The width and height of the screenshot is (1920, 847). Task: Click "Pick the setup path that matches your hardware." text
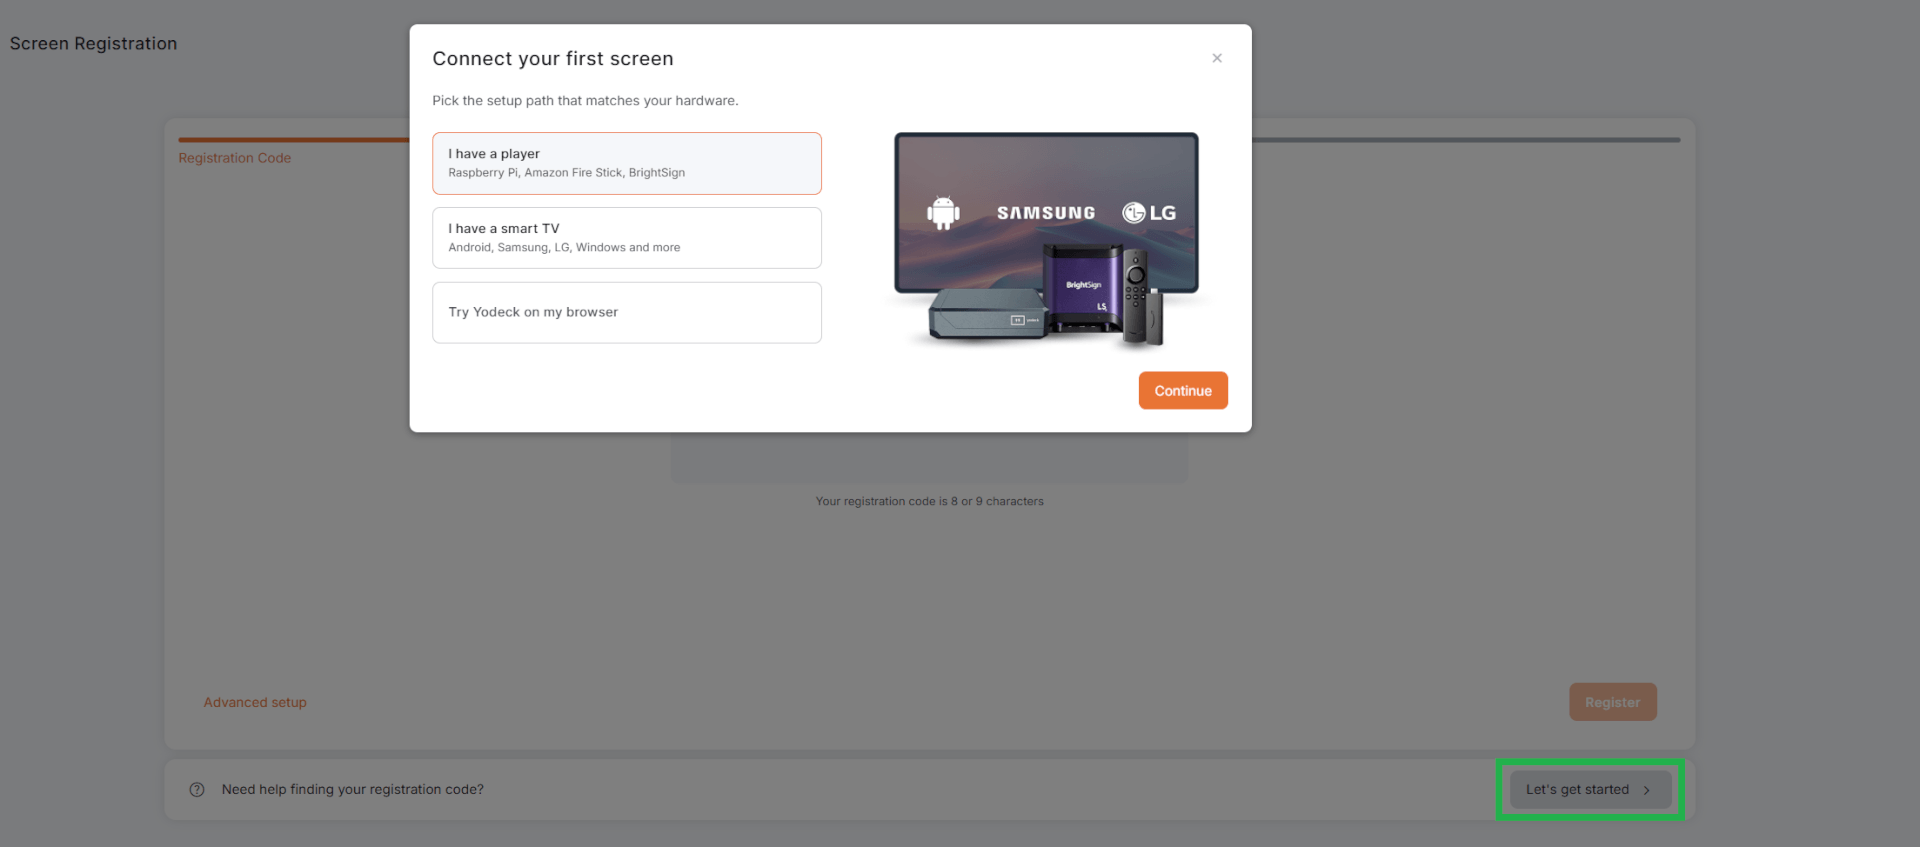[x=585, y=101]
